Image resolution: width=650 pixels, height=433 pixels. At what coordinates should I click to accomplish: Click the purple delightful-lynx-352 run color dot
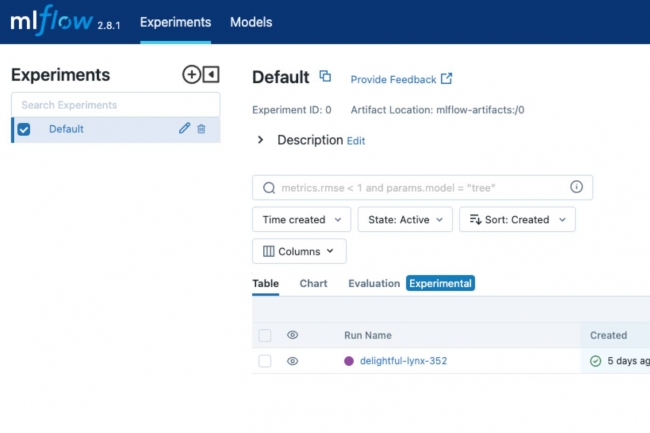(x=349, y=361)
